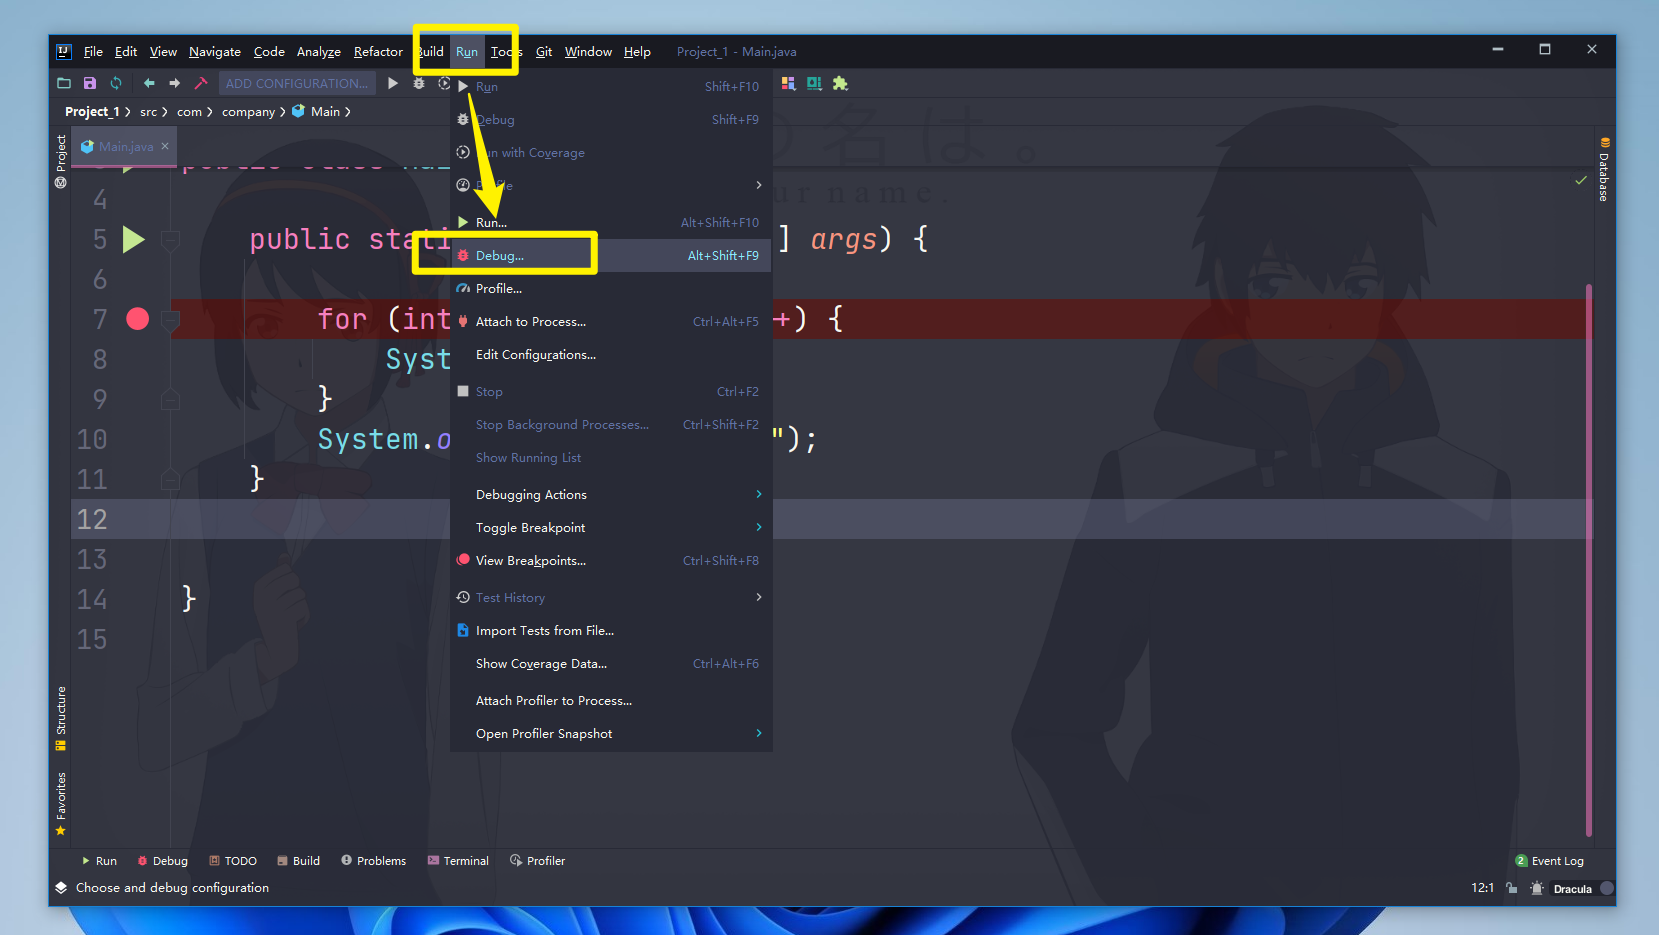Click the tool windows quick access icon
Viewport: 1659px width, 935px height.
point(61,888)
